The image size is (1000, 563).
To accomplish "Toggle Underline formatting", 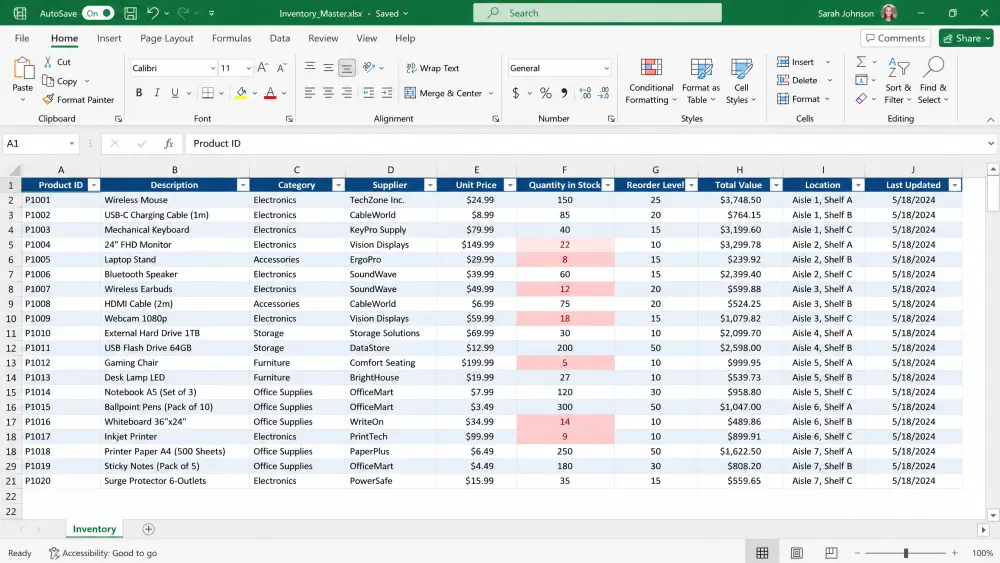I will 175,93.
